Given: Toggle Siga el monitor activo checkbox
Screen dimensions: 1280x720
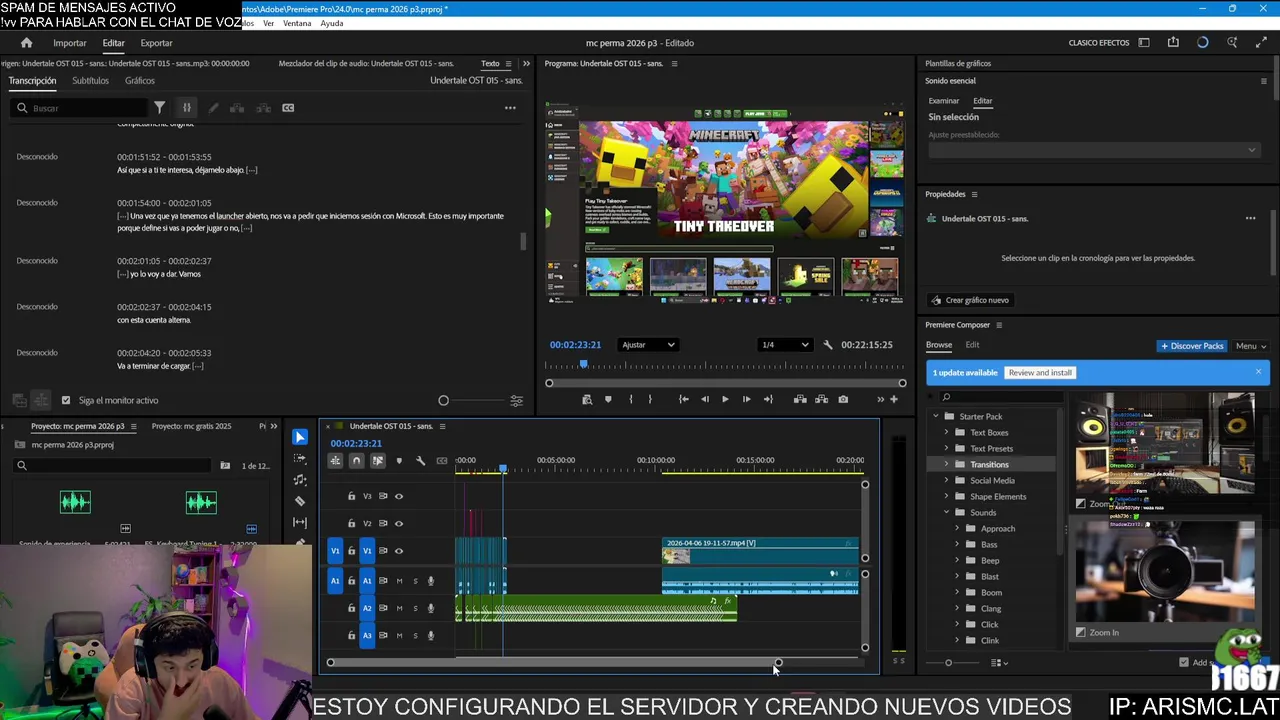Looking at the screenshot, I should [66, 400].
